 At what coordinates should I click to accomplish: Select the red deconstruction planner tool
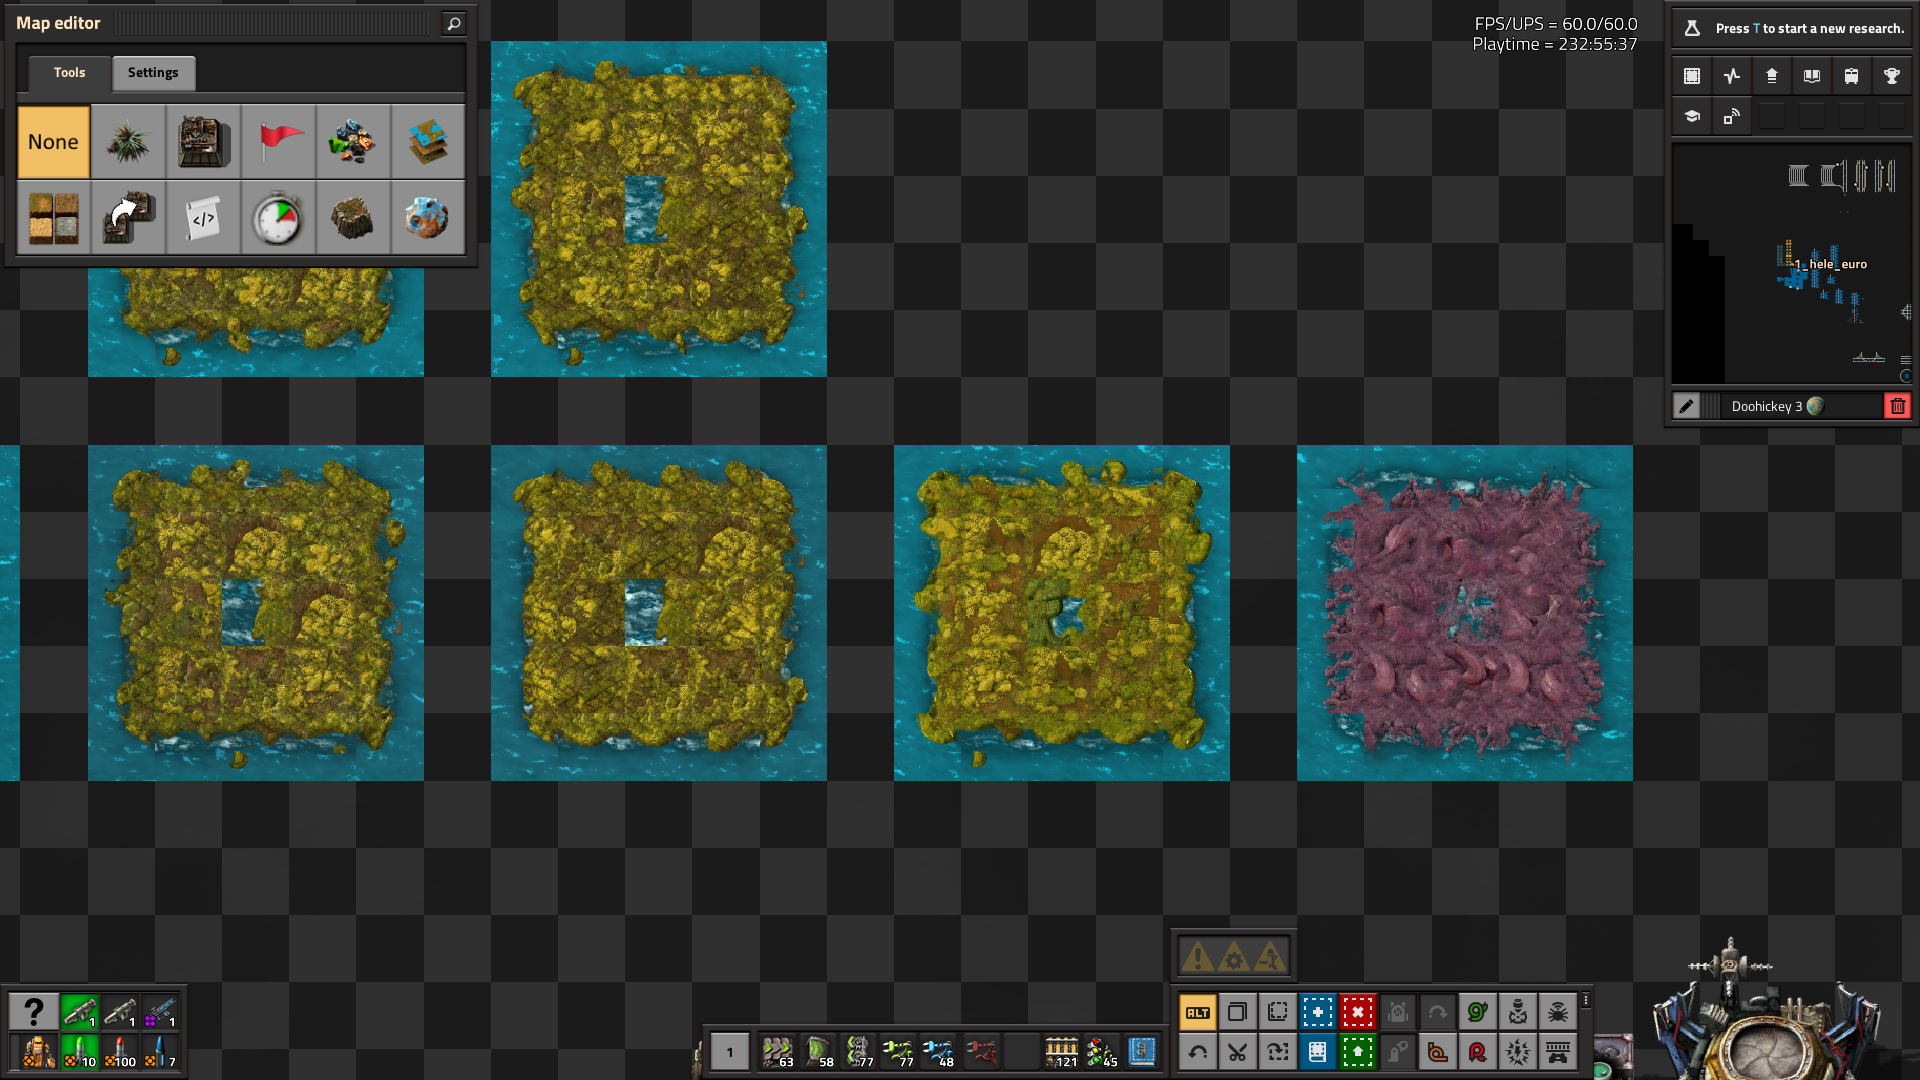coord(1358,1012)
